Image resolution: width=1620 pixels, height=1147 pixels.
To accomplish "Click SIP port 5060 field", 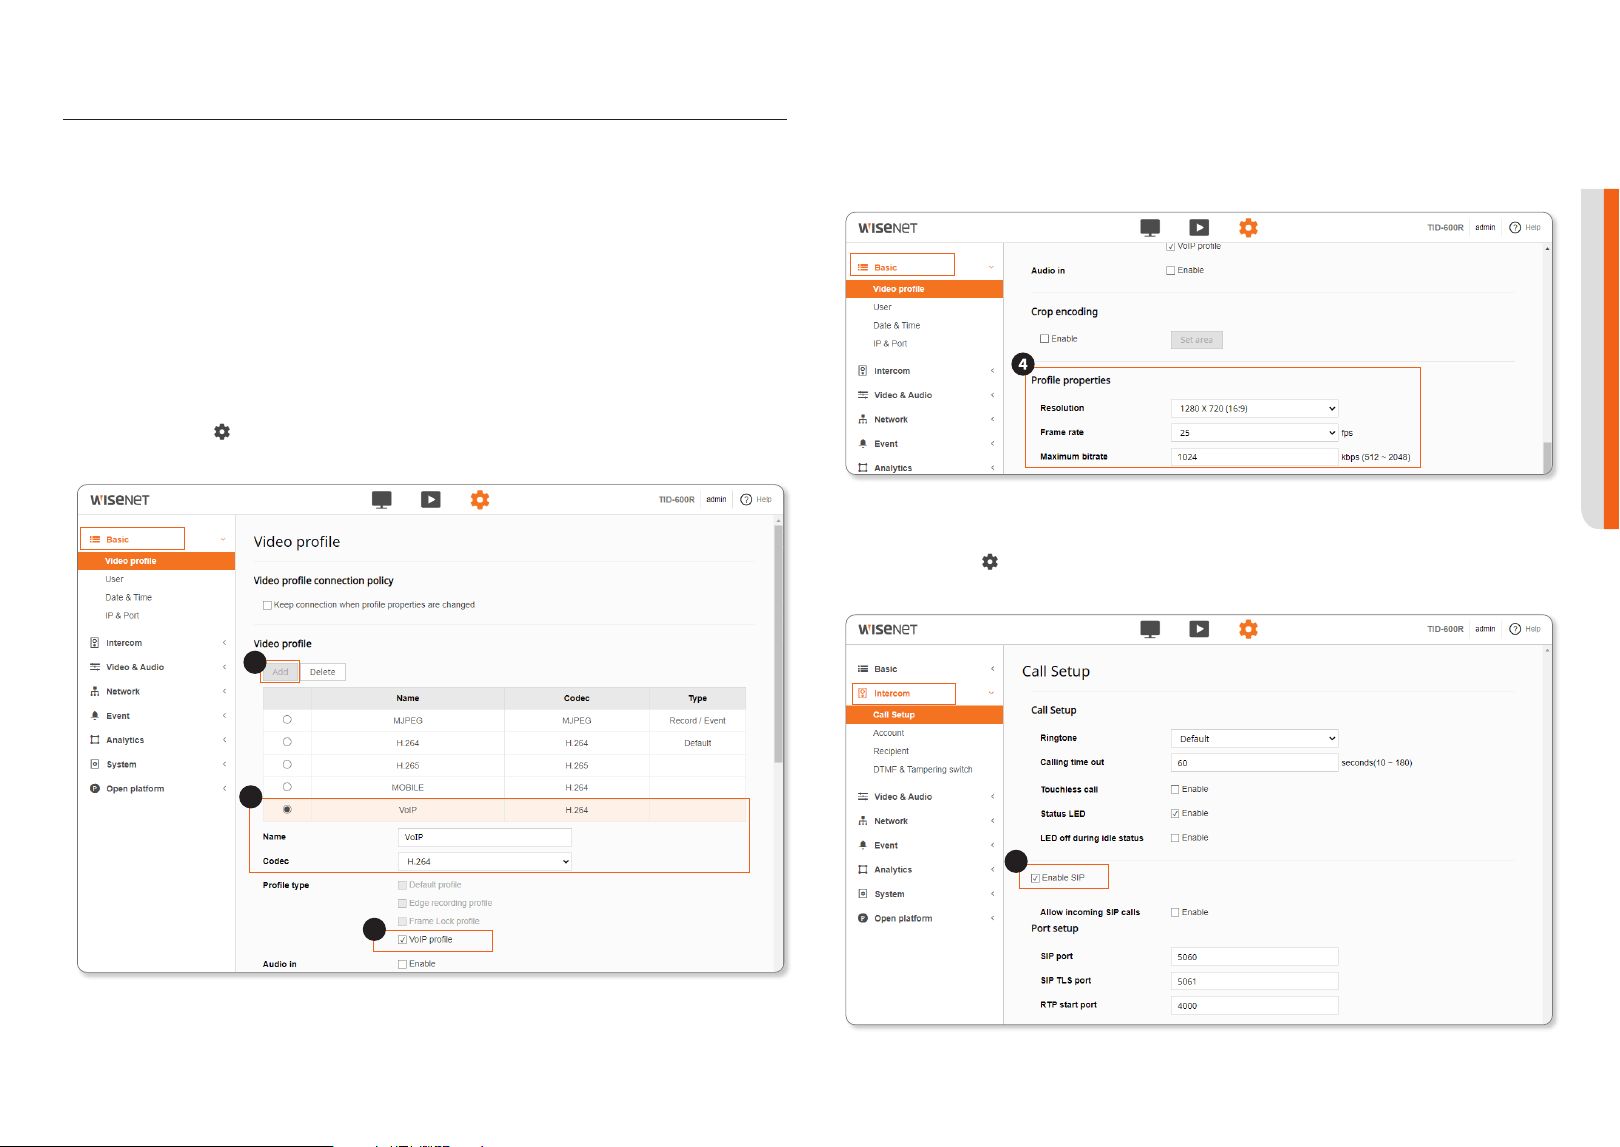I will (x=1254, y=957).
